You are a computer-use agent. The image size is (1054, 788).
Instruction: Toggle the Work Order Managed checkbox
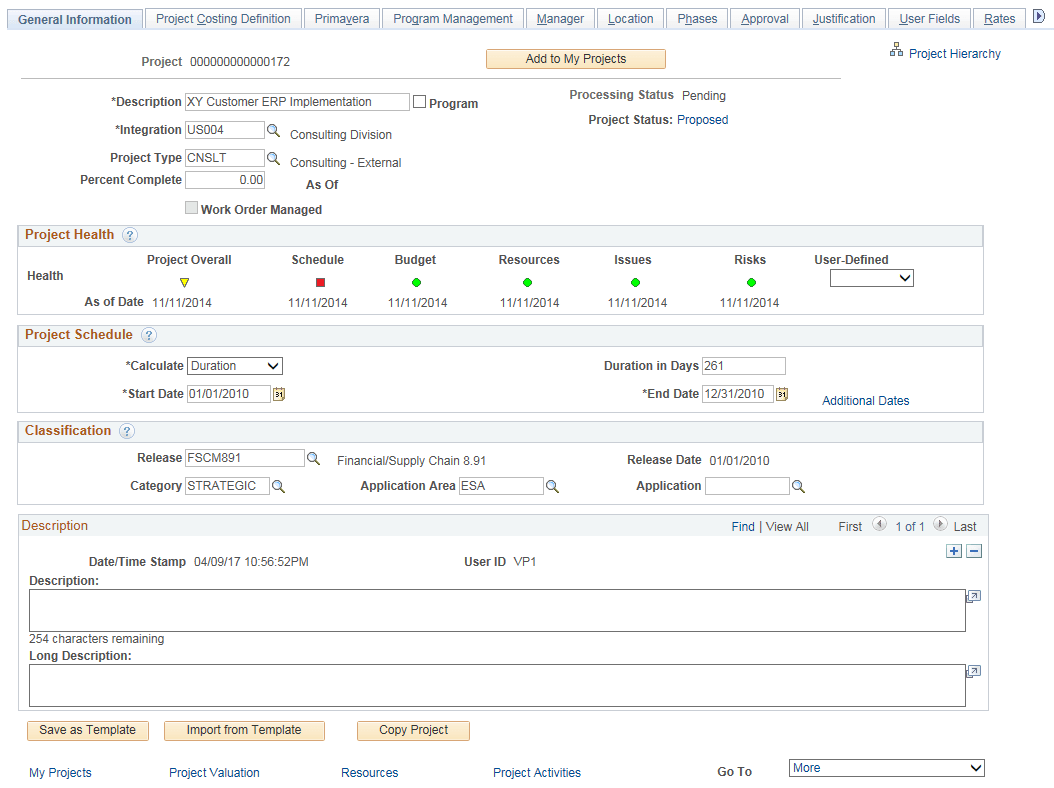(x=191, y=207)
